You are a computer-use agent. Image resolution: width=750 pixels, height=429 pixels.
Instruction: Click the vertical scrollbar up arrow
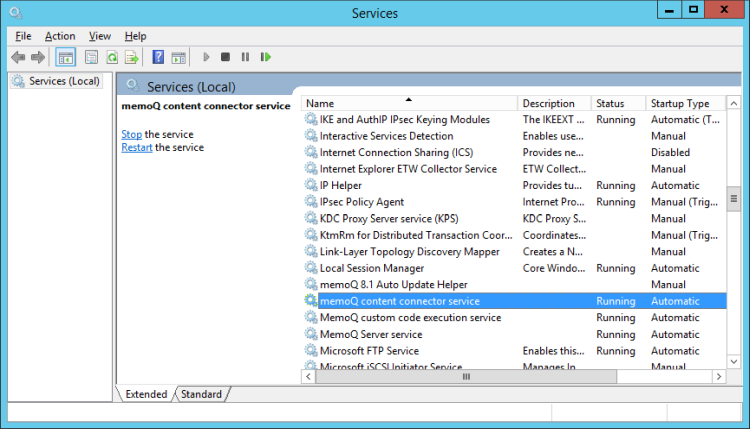(734, 103)
